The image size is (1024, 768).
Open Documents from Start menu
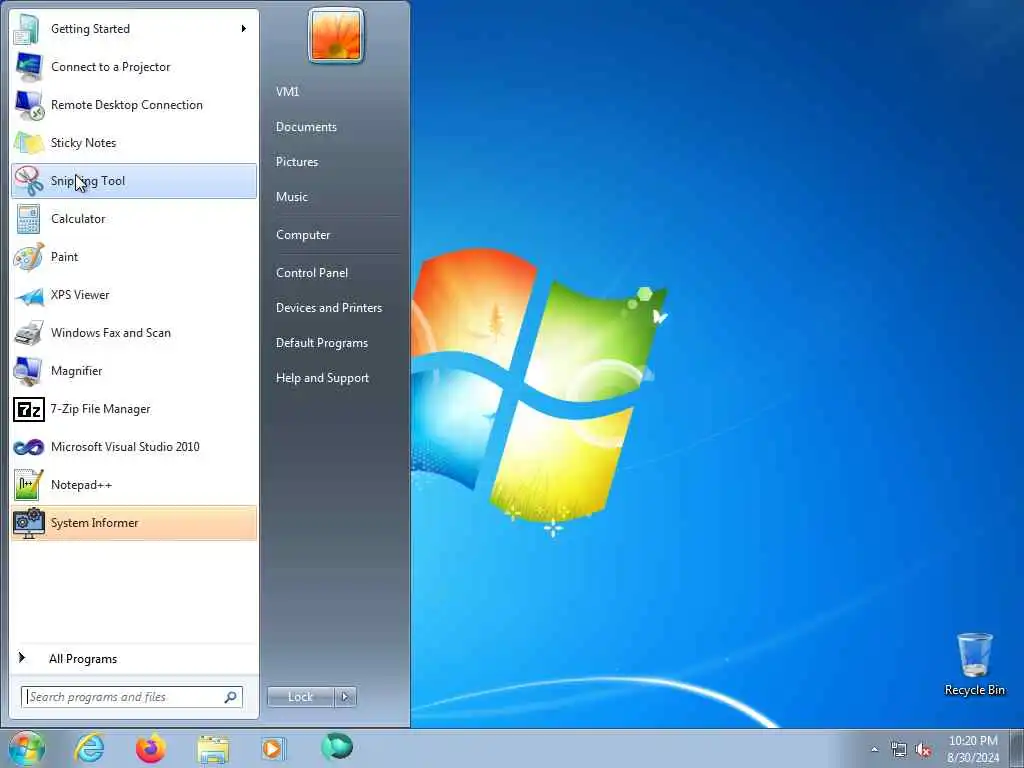(x=306, y=127)
